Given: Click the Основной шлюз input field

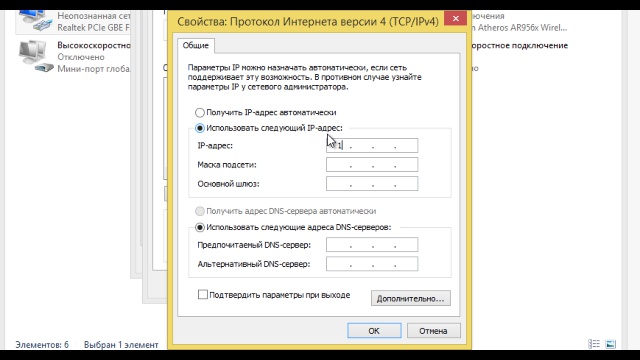Looking at the screenshot, I should click(372, 184).
